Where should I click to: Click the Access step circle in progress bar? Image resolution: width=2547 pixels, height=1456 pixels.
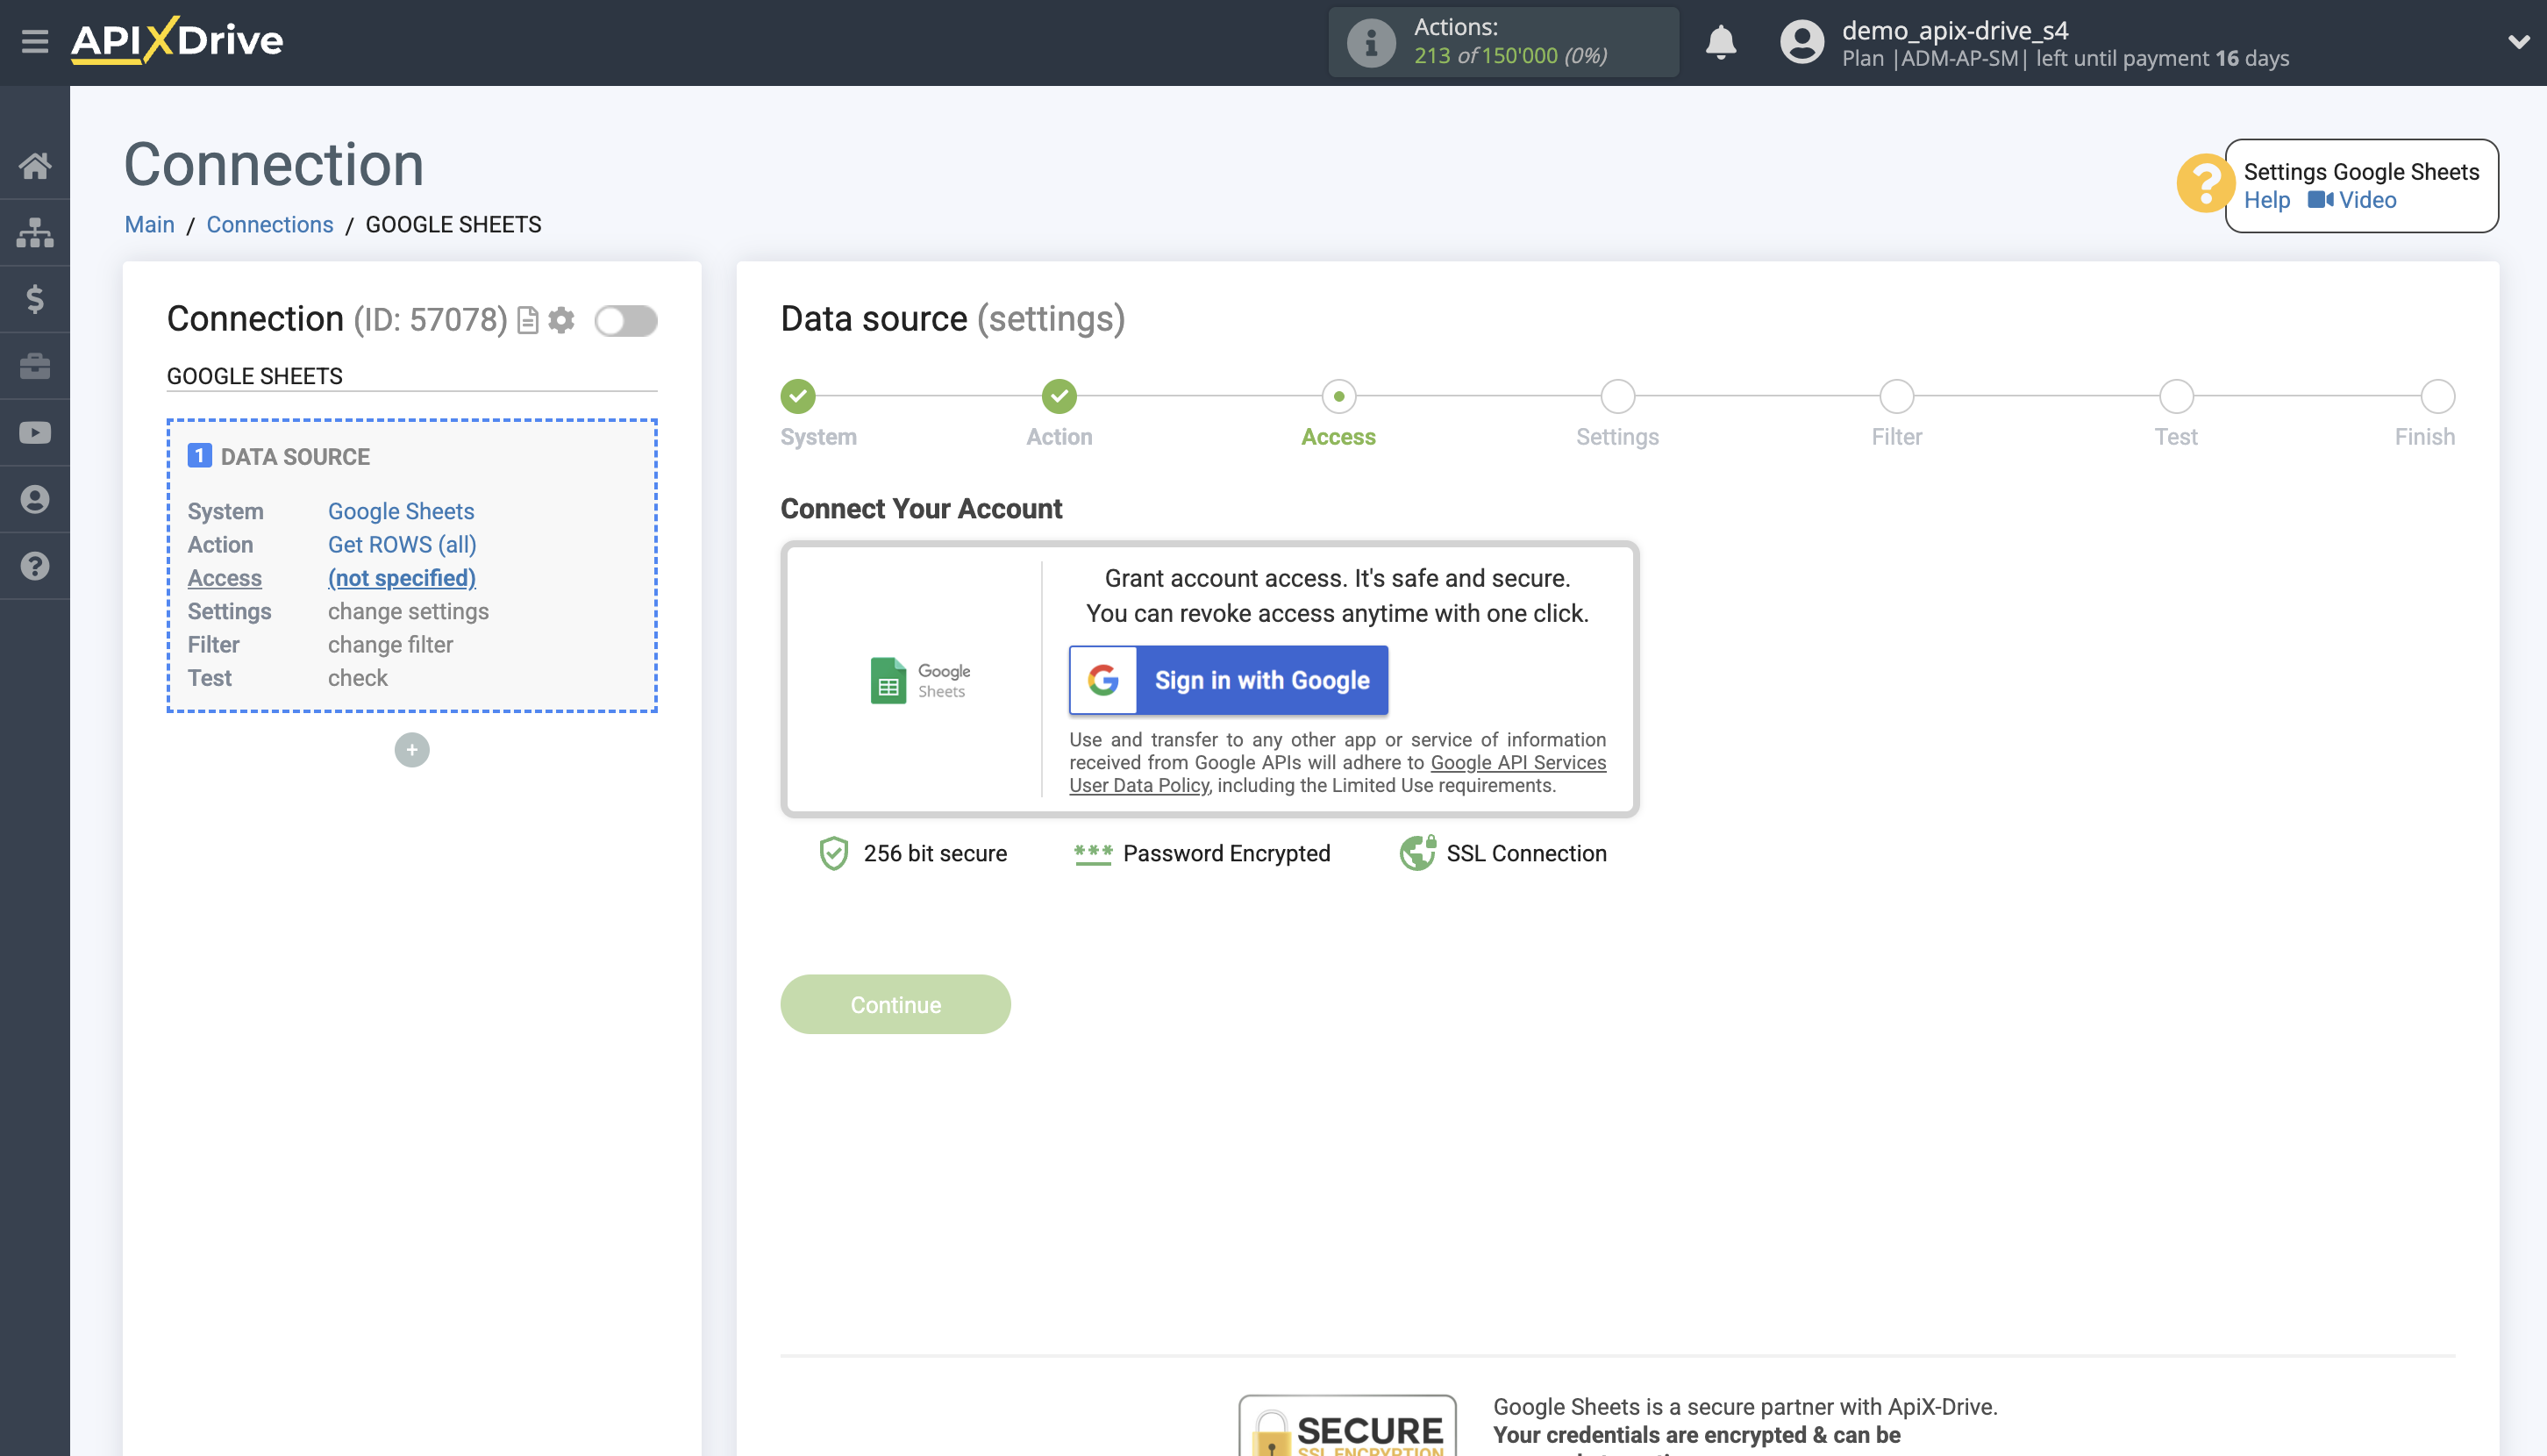[x=1338, y=396]
